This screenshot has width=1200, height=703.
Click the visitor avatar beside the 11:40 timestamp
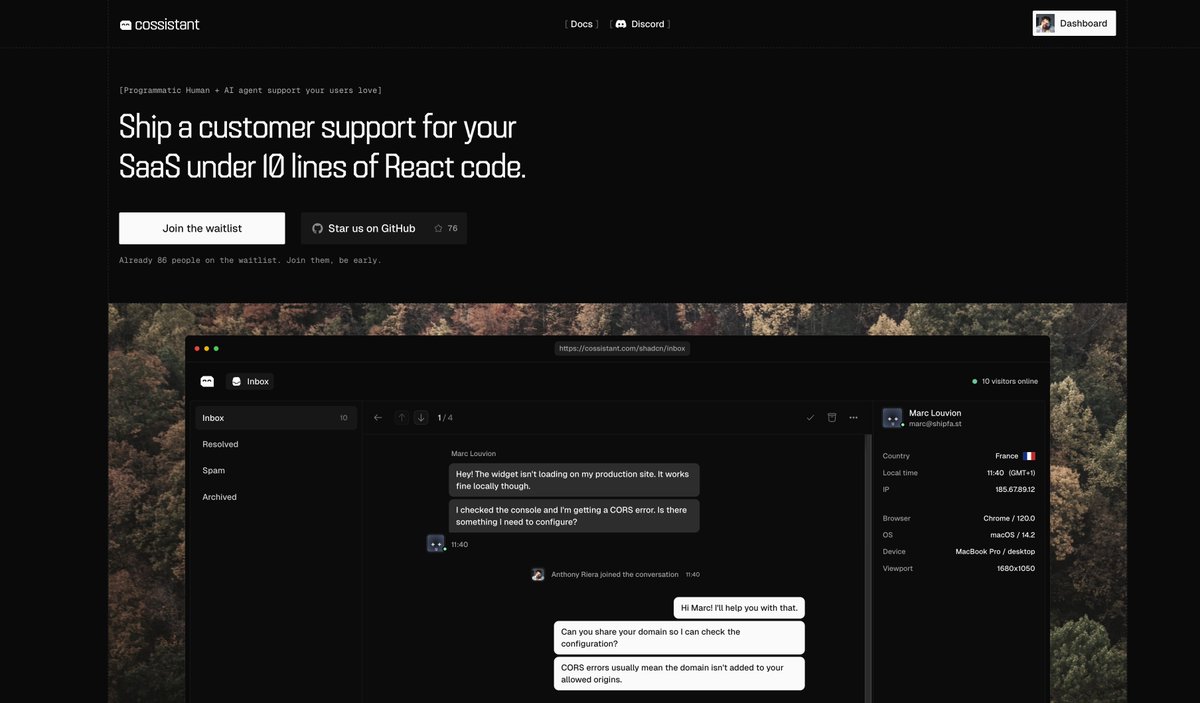(435, 543)
